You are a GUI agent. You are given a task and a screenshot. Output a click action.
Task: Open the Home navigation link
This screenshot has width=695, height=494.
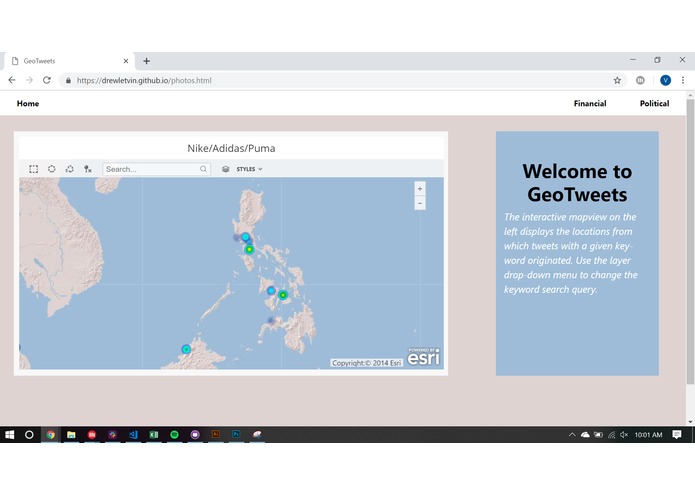(28, 103)
